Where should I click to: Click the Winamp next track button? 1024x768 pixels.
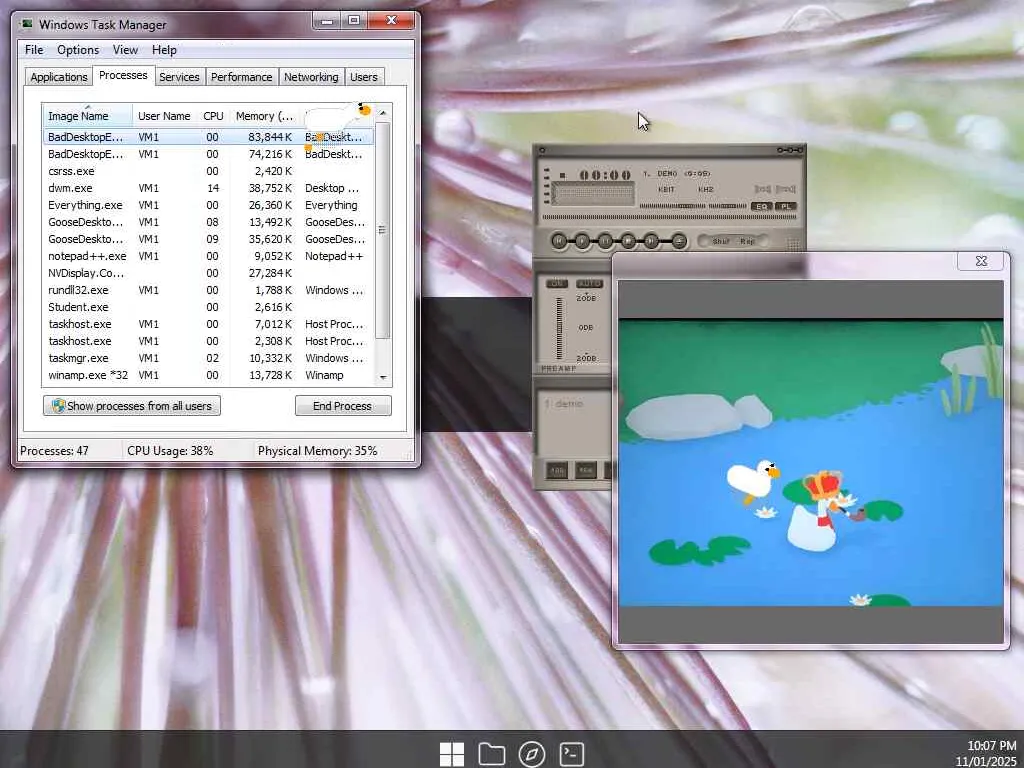(651, 241)
